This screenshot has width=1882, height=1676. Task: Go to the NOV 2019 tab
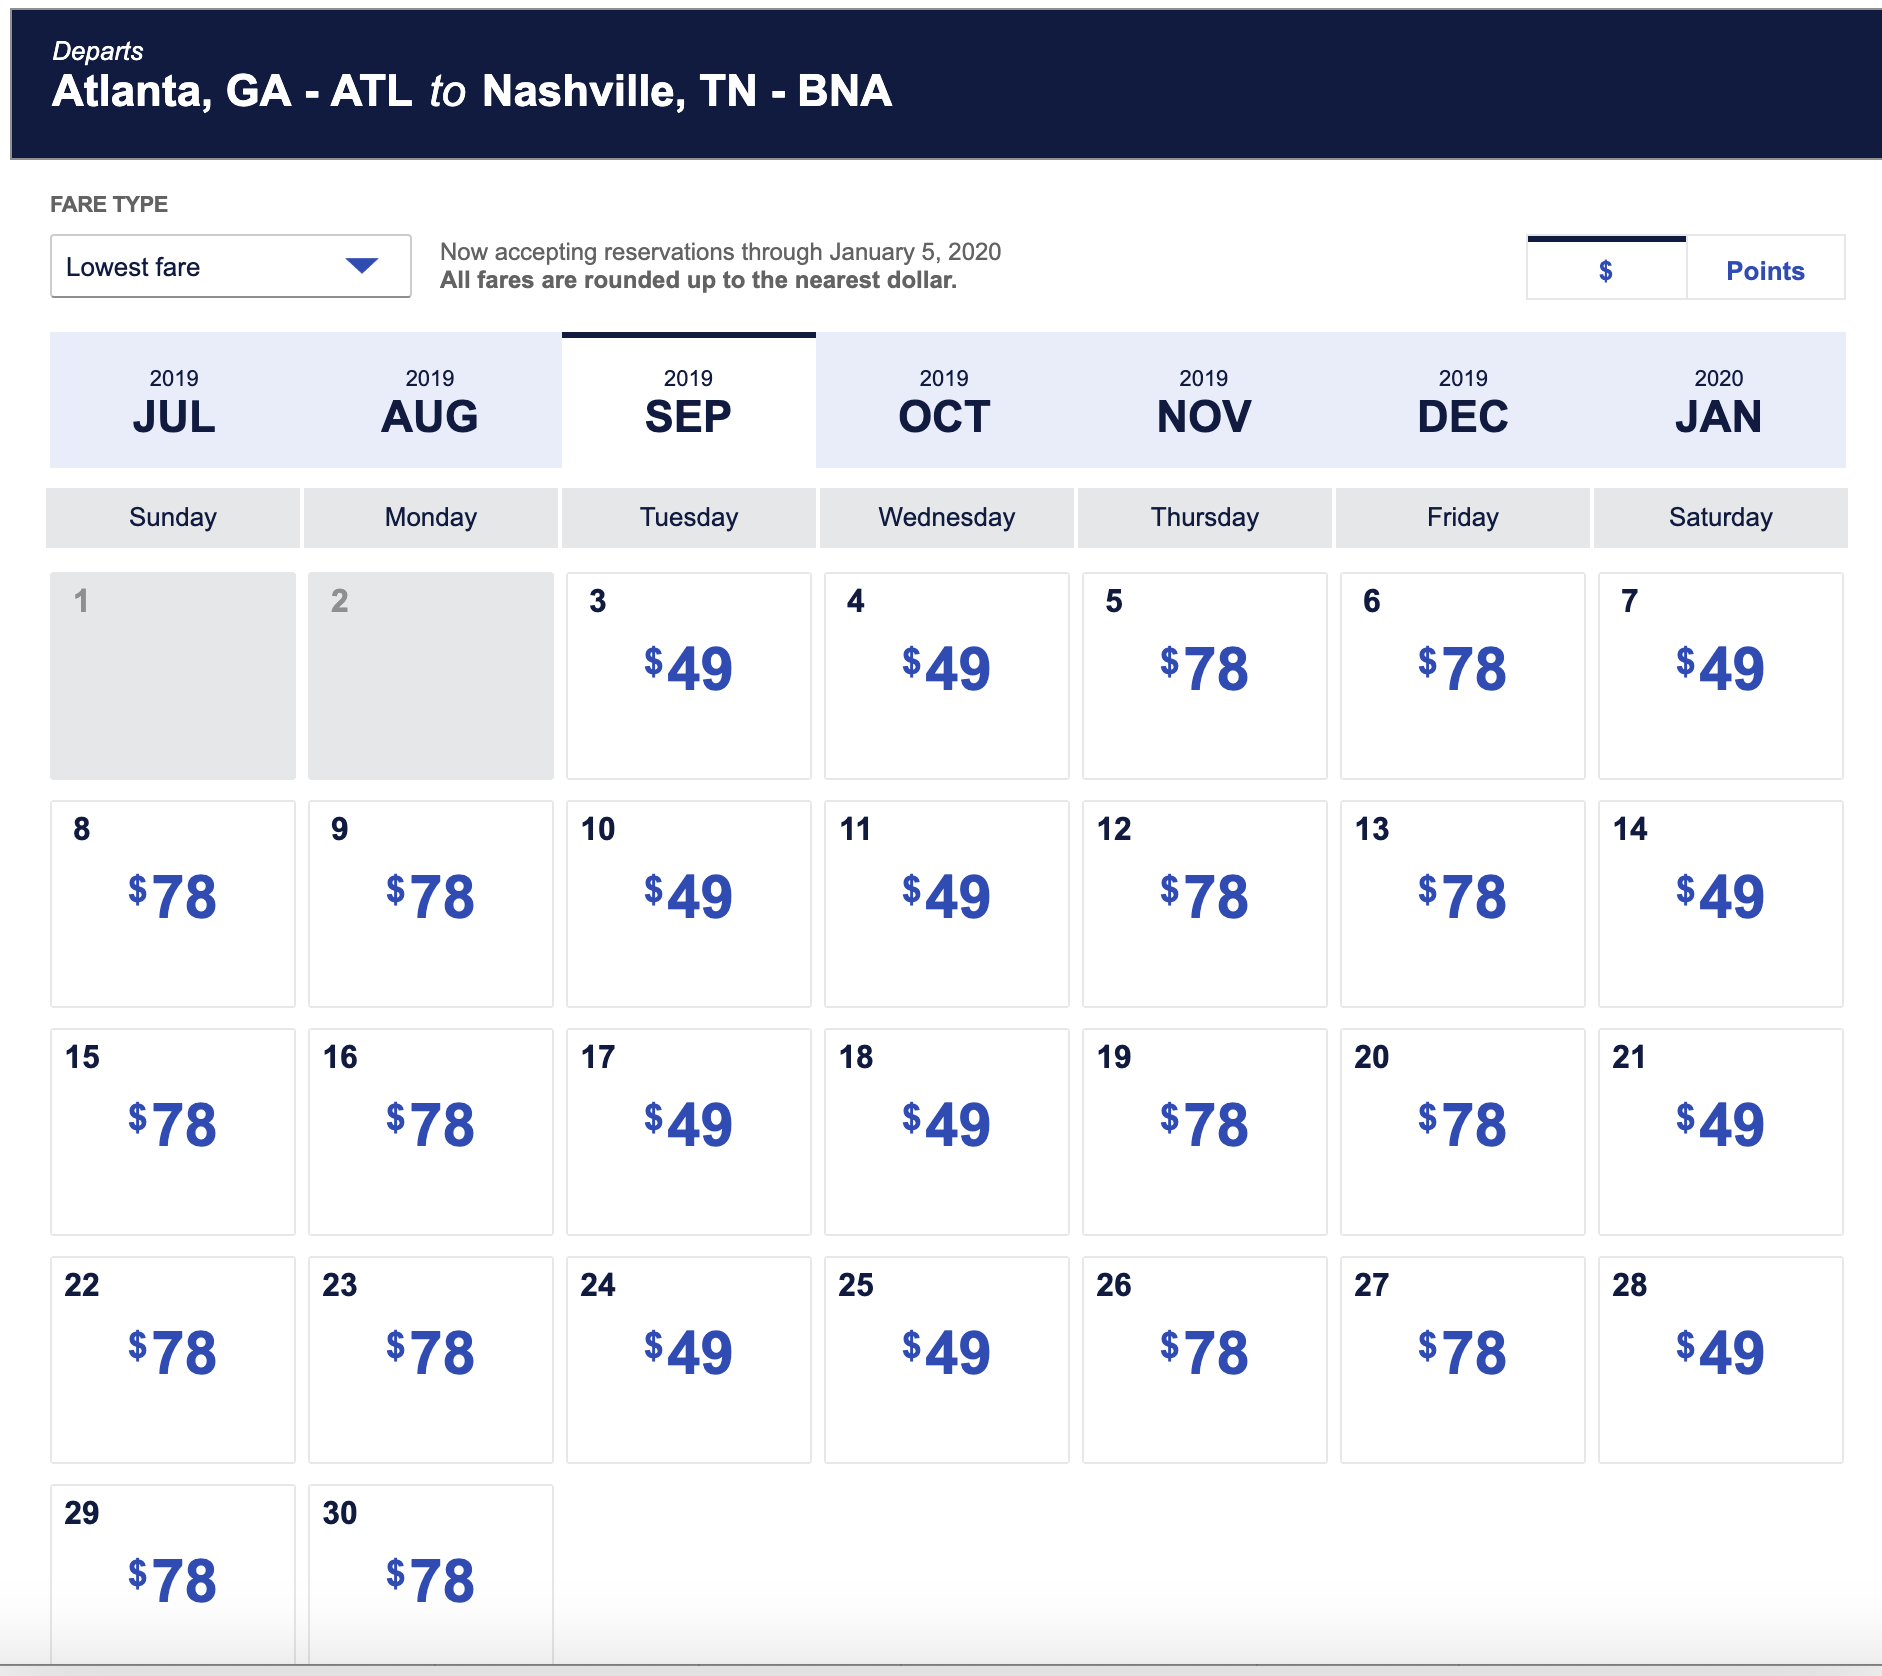point(1203,402)
